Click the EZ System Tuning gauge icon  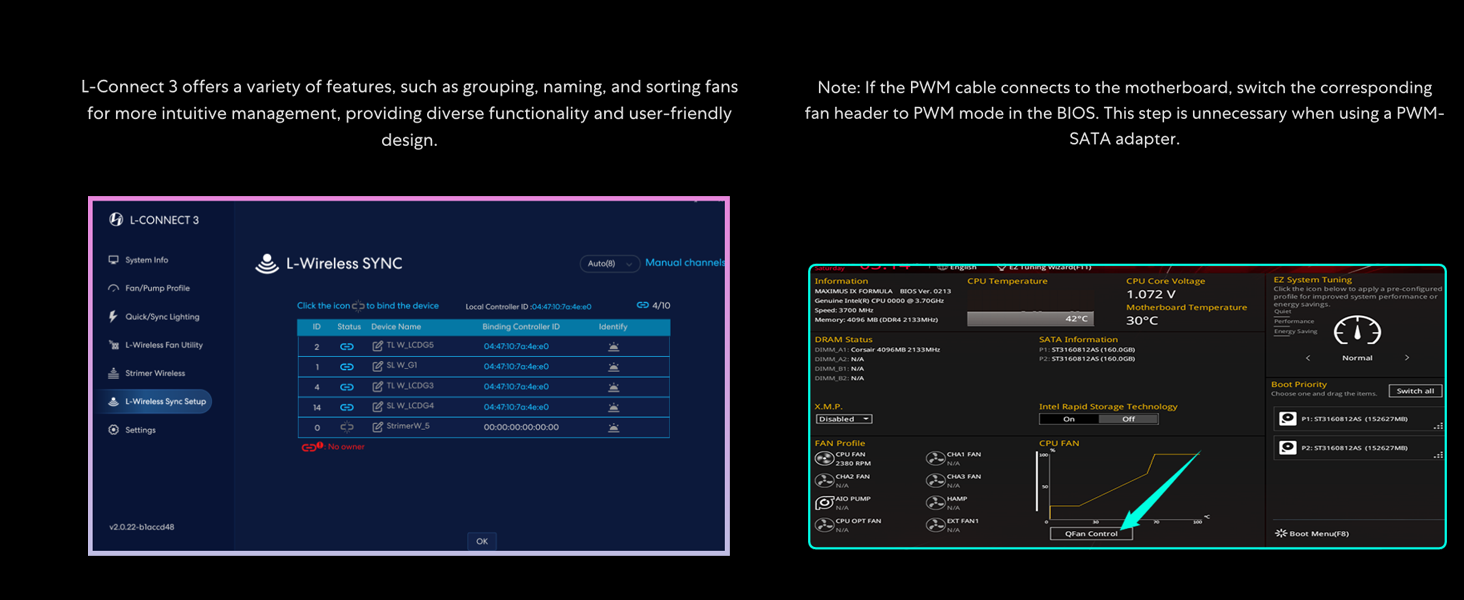[1357, 330]
